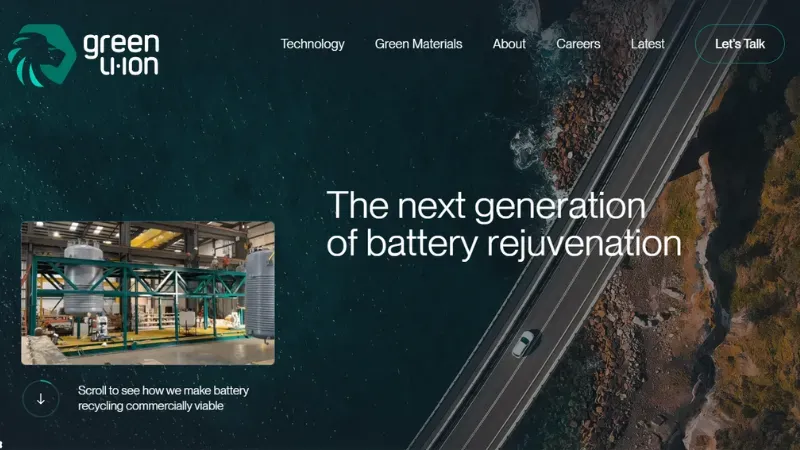Open the About page
The width and height of the screenshot is (800, 450).
point(509,44)
